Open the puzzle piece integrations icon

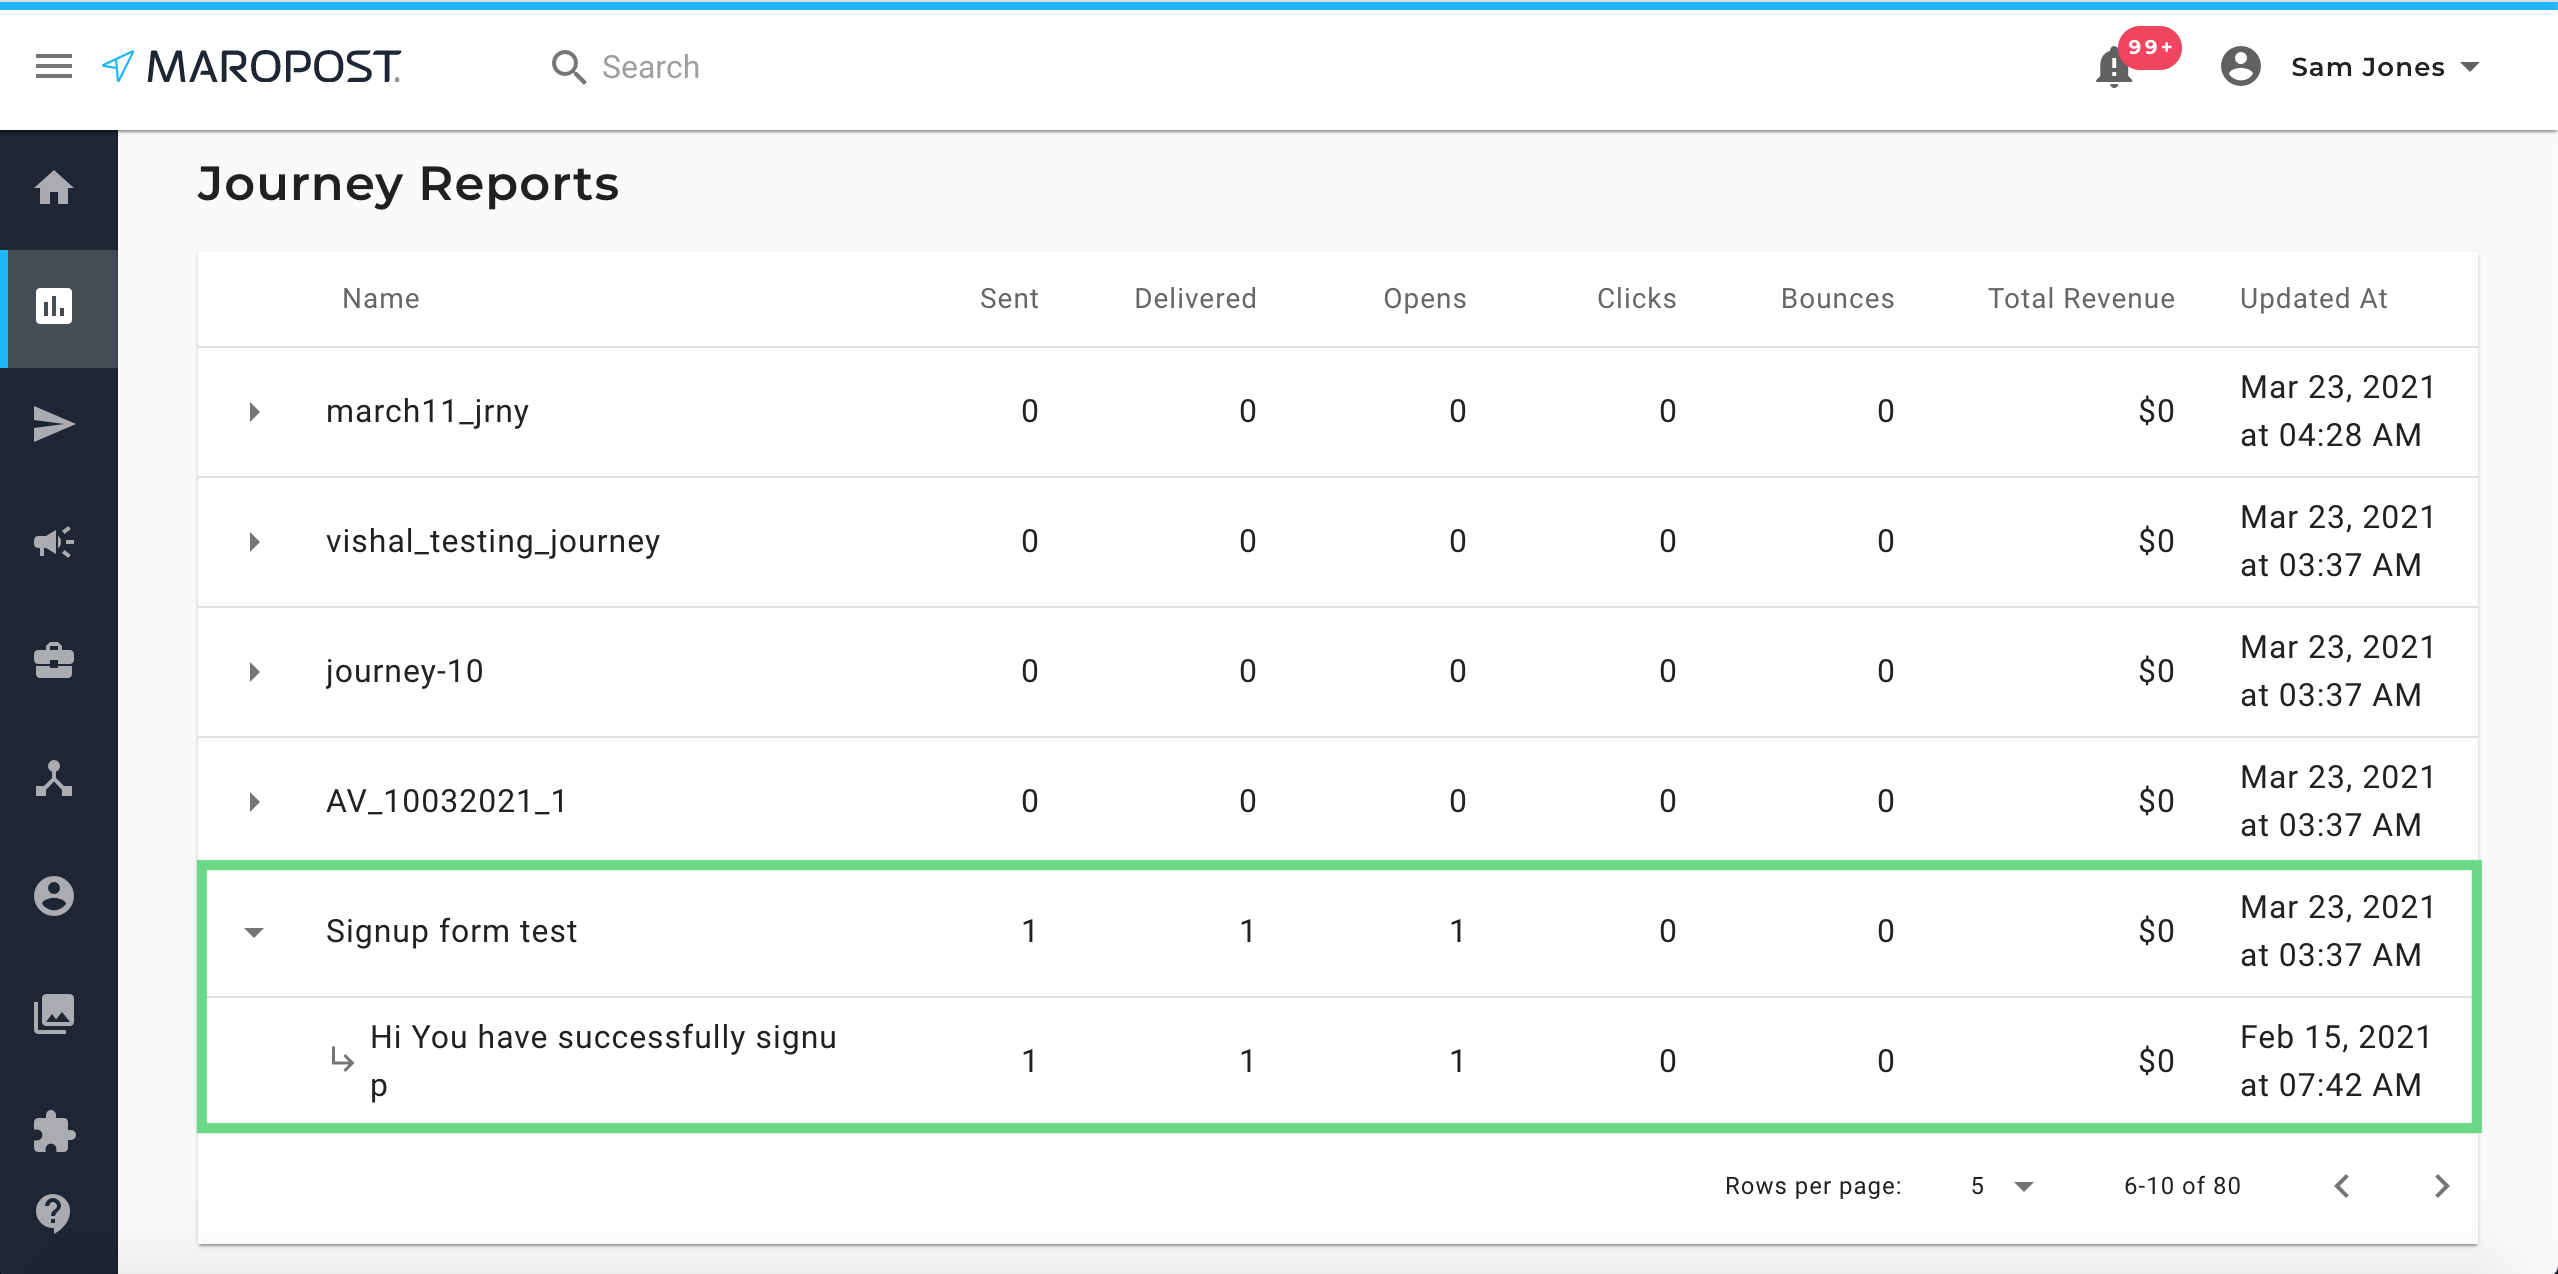54,1132
